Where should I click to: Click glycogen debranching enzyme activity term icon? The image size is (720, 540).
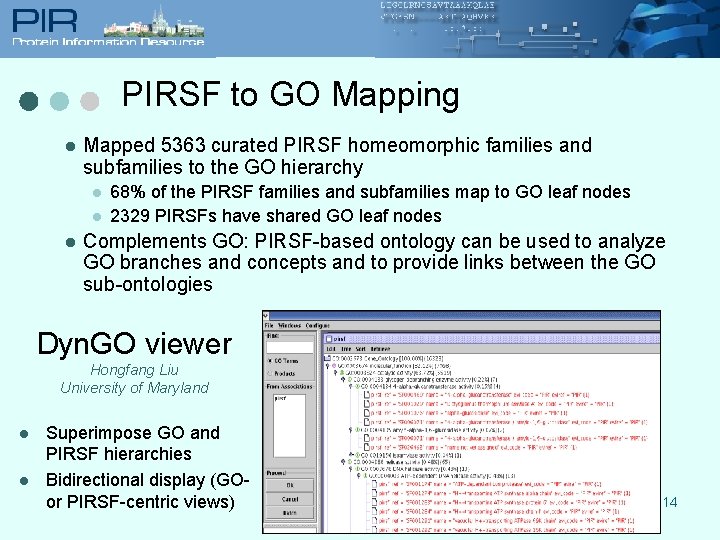tap(349, 380)
